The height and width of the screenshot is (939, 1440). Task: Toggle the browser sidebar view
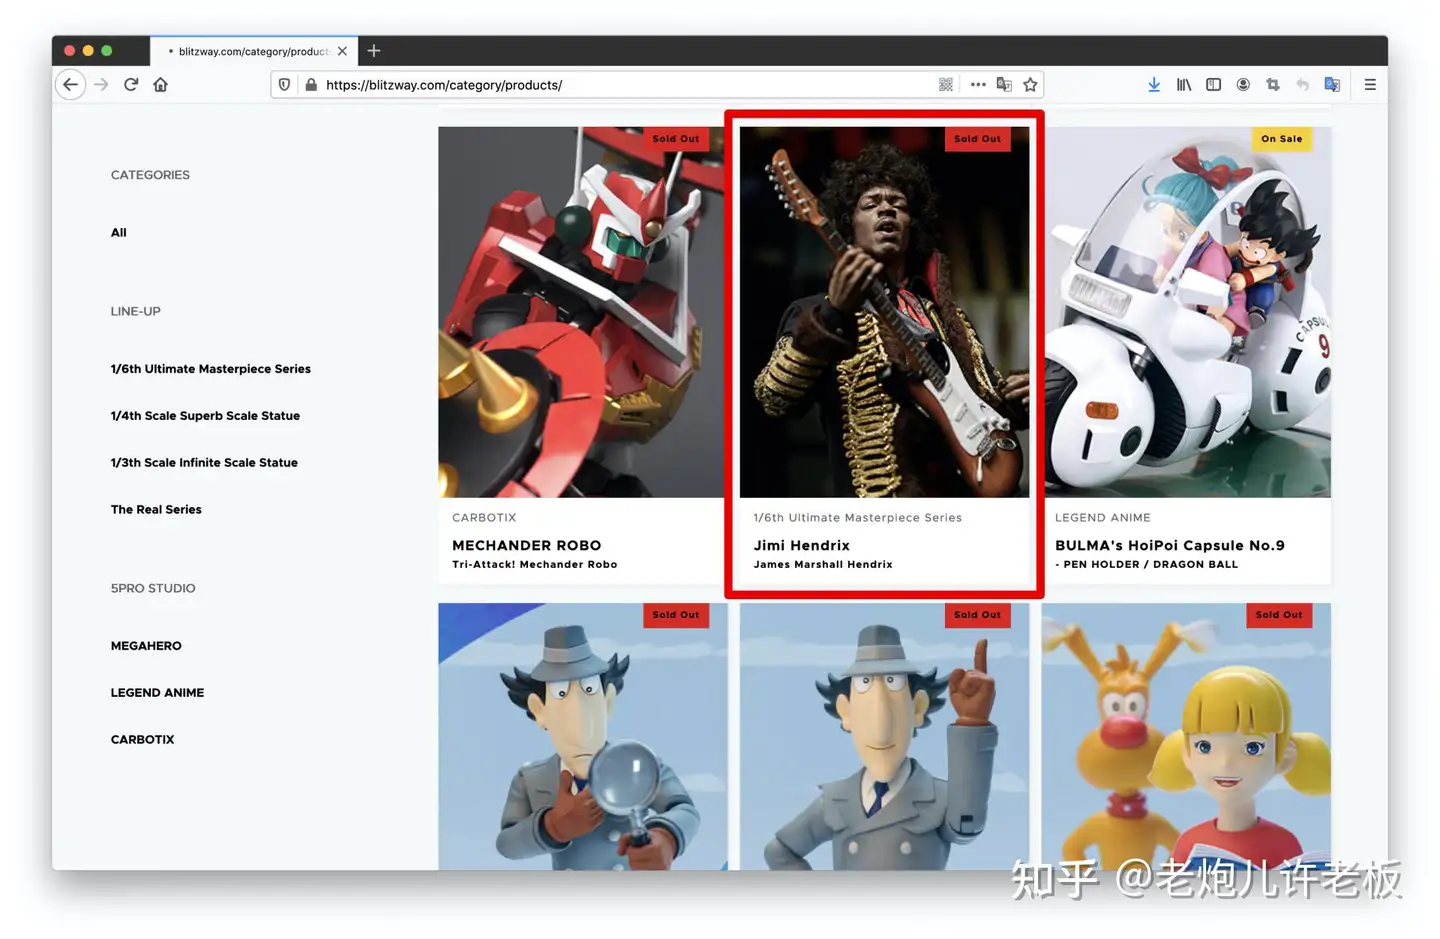pyautogui.click(x=1213, y=85)
